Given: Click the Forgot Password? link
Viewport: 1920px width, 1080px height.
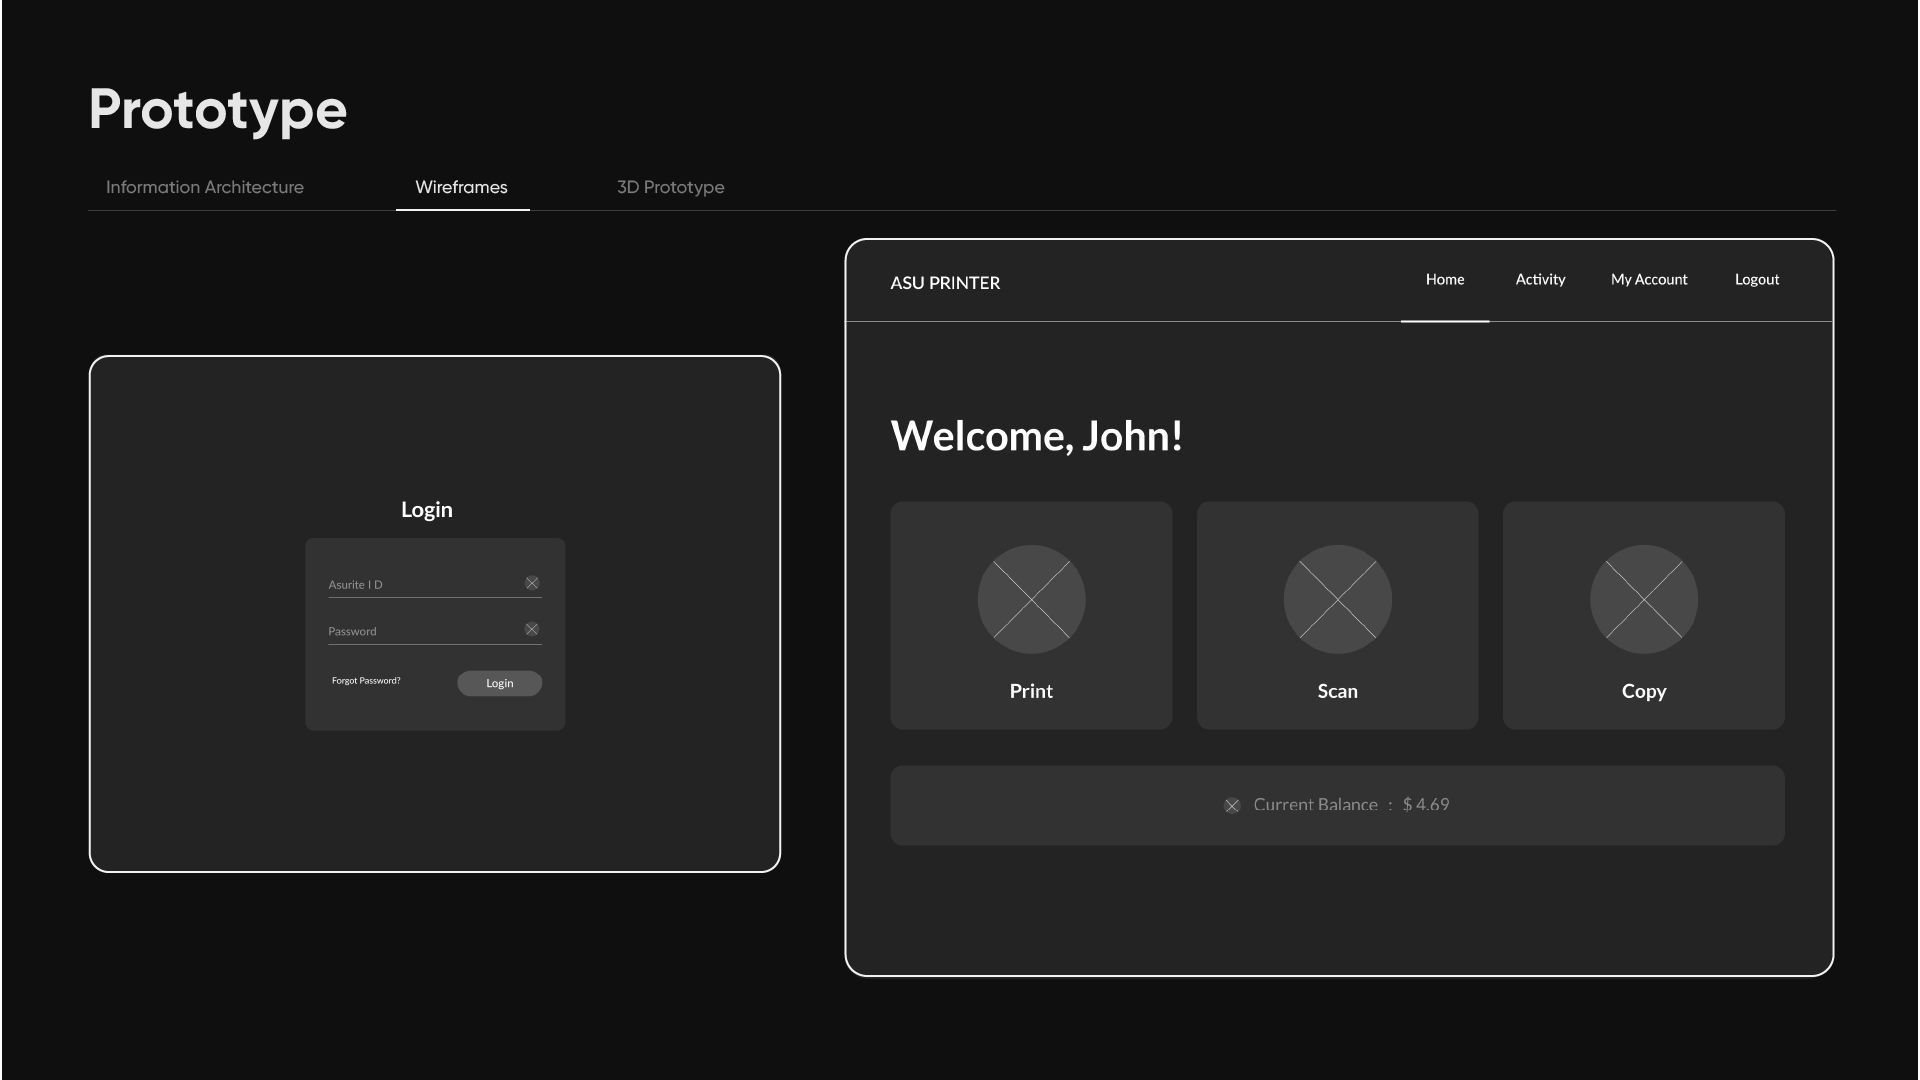Looking at the screenshot, I should pyautogui.click(x=366, y=681).
